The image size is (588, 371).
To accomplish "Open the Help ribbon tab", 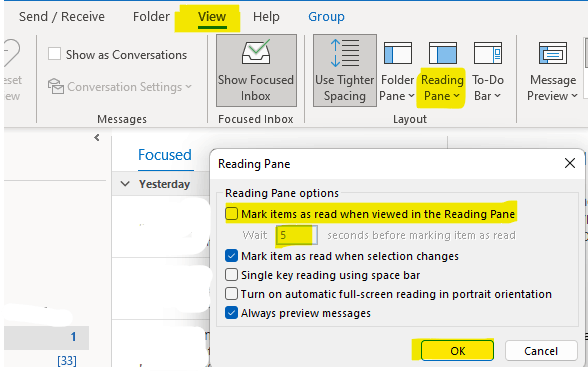I will pyautogui.click(x=266, y=17).
